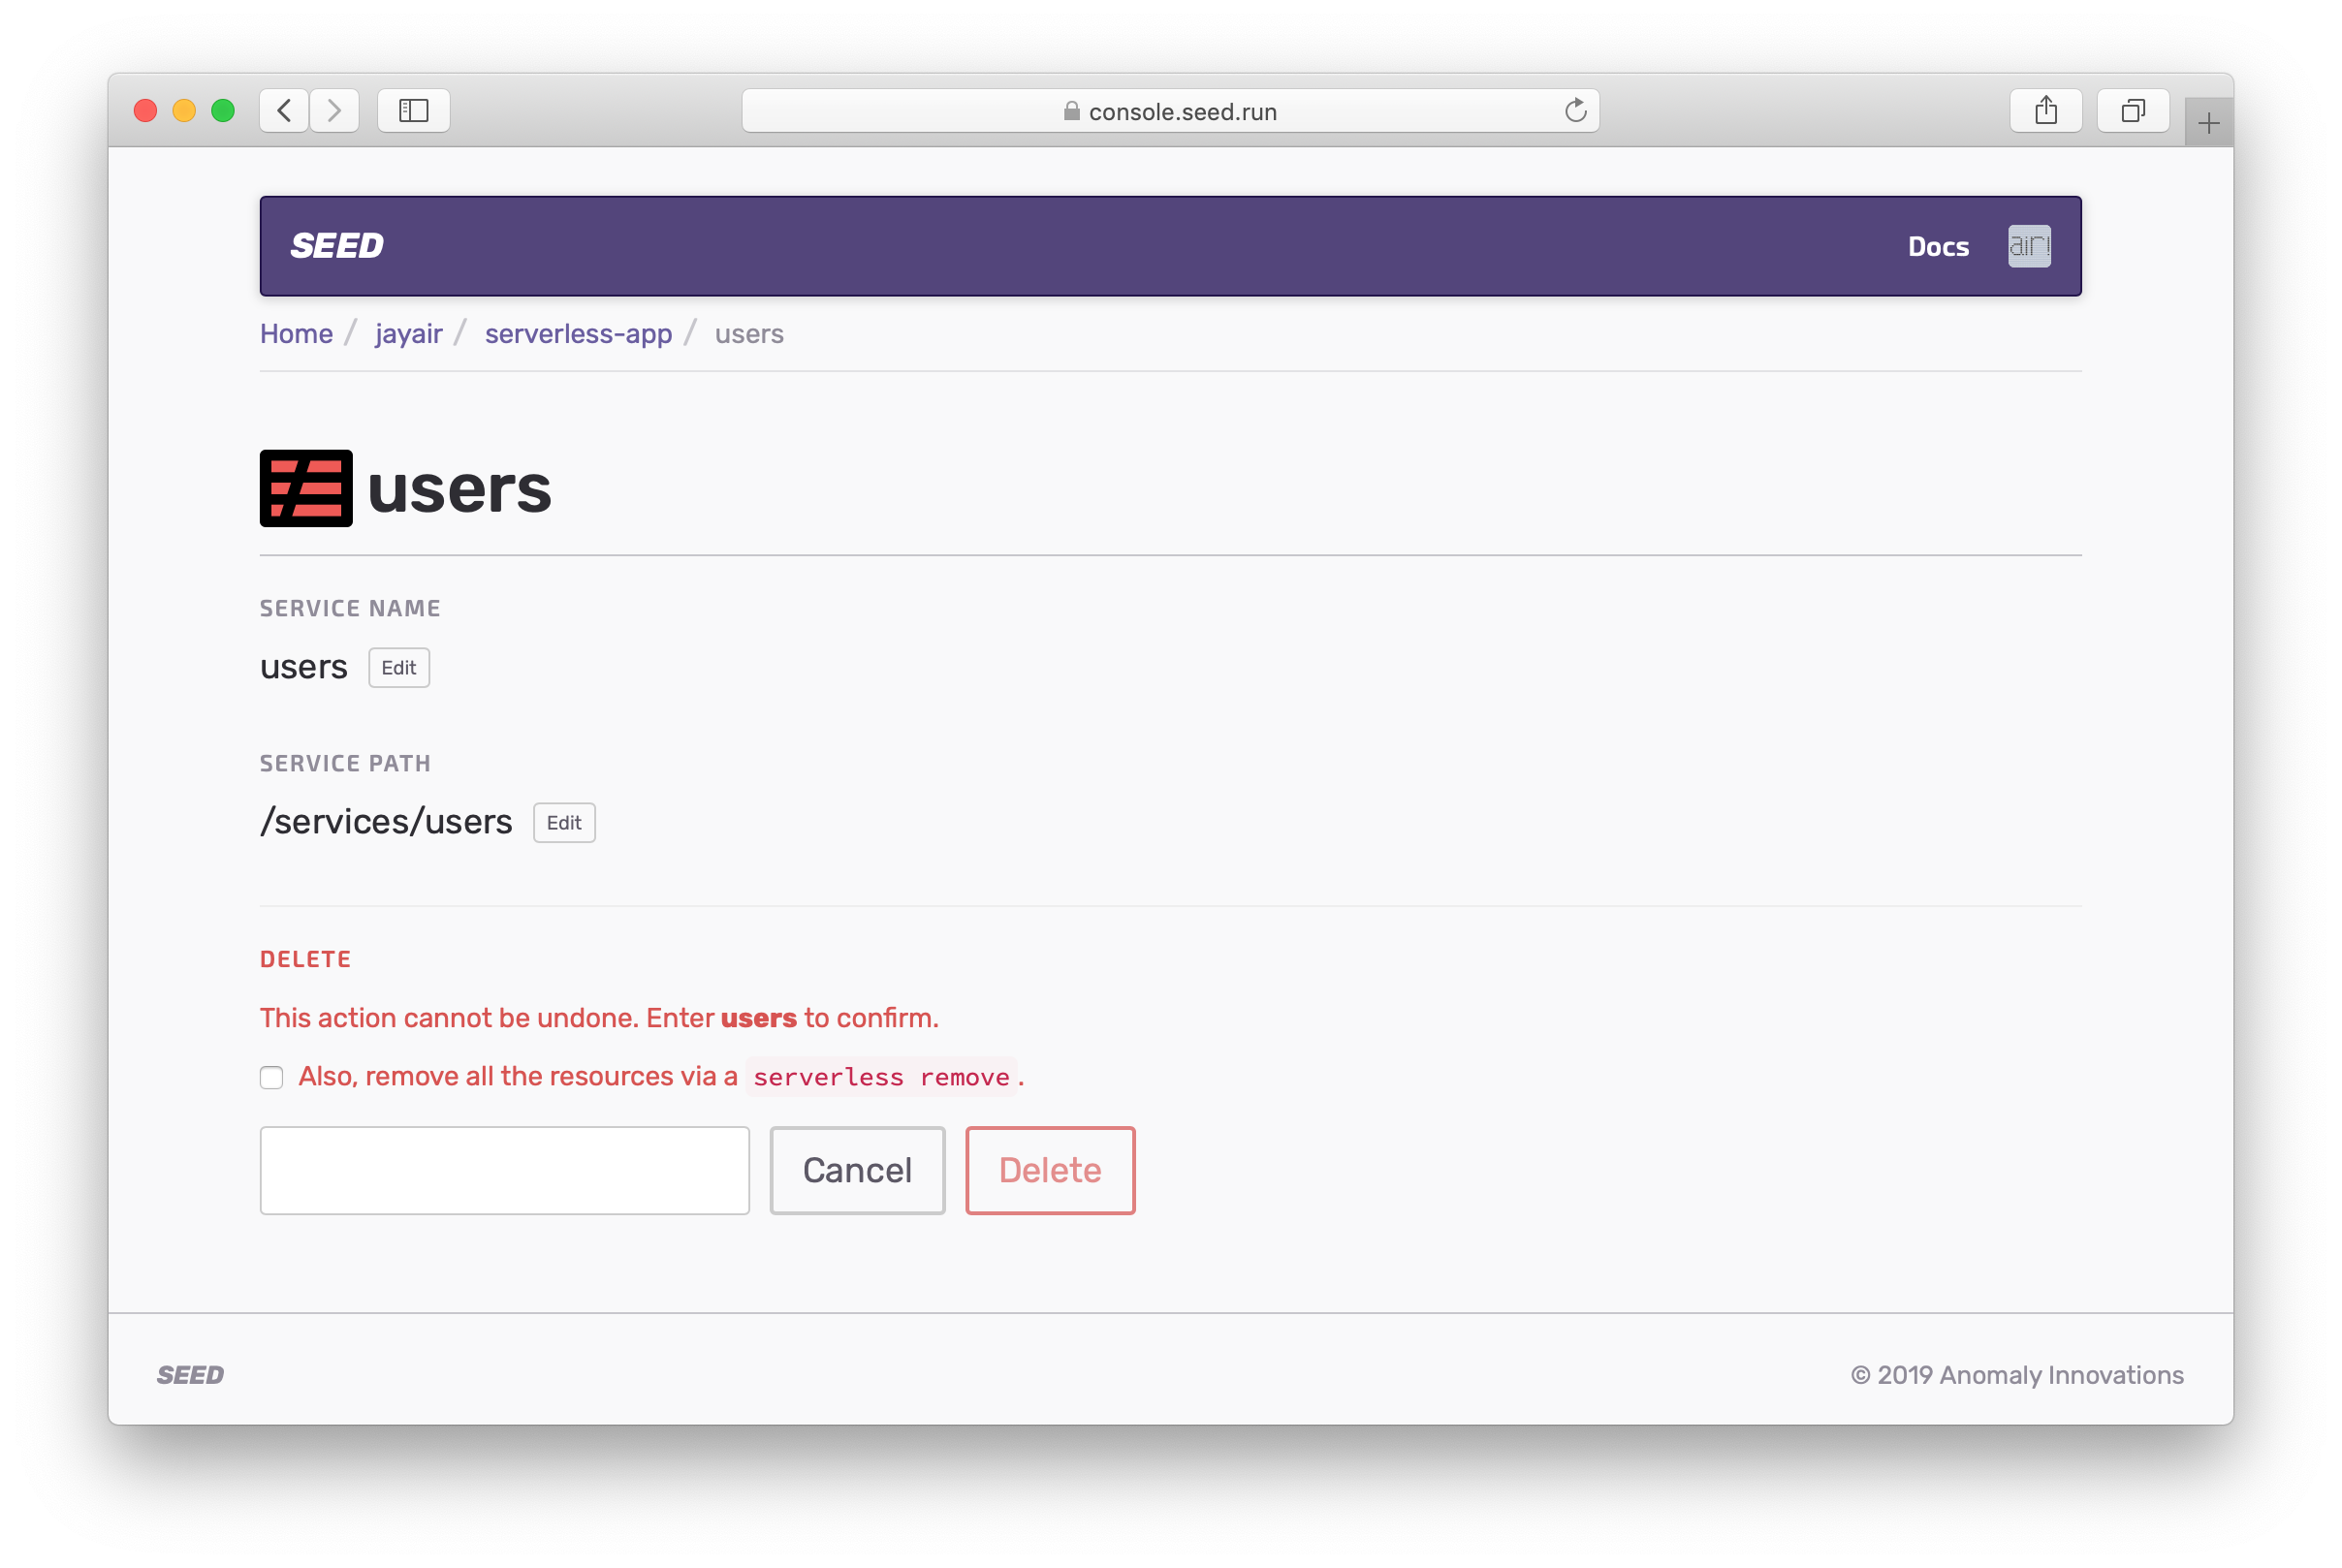This screenshot has width=2342, height=1568.
Task: Open a new tab with plus icon
Action: (2208, 123)
